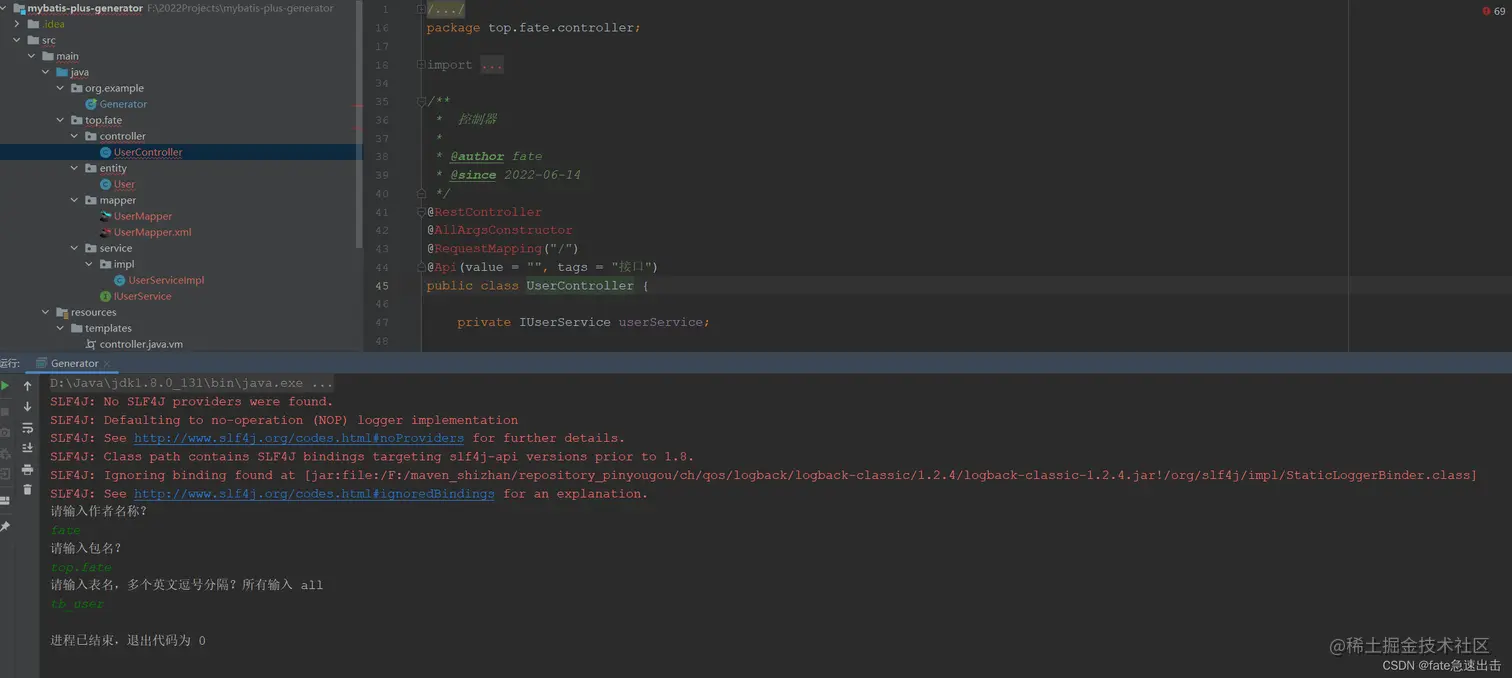
Task: Click the java source folder icon
Action: pos(62,72)
